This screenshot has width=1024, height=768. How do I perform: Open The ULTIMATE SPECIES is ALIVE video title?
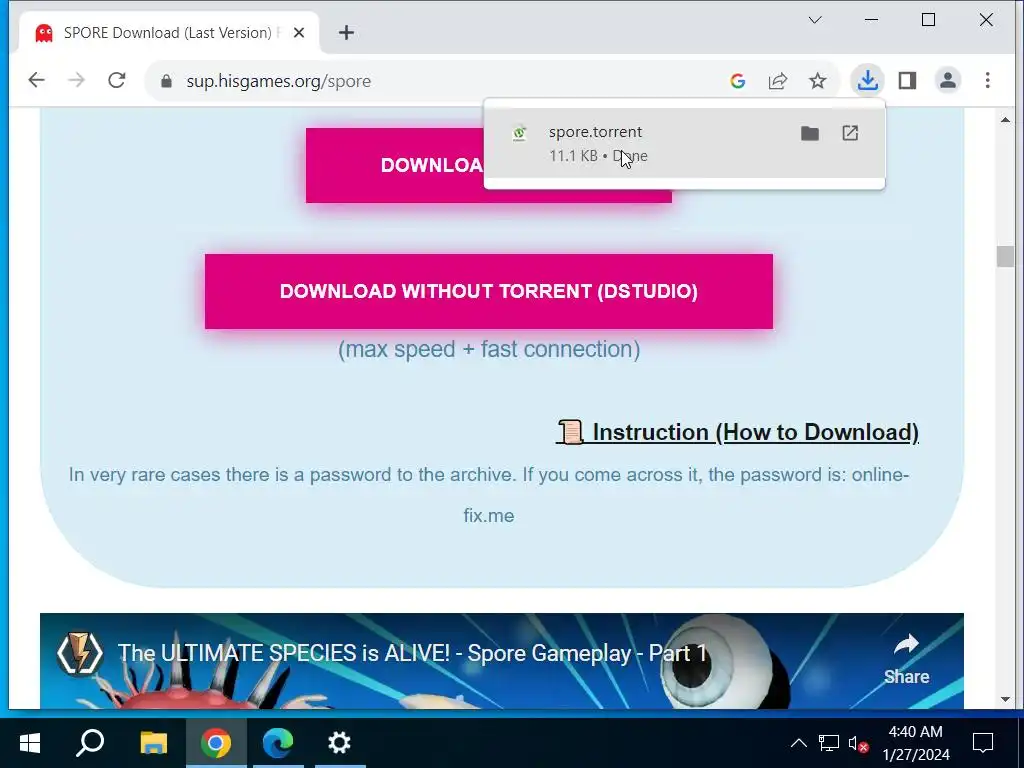coord(412,653)
